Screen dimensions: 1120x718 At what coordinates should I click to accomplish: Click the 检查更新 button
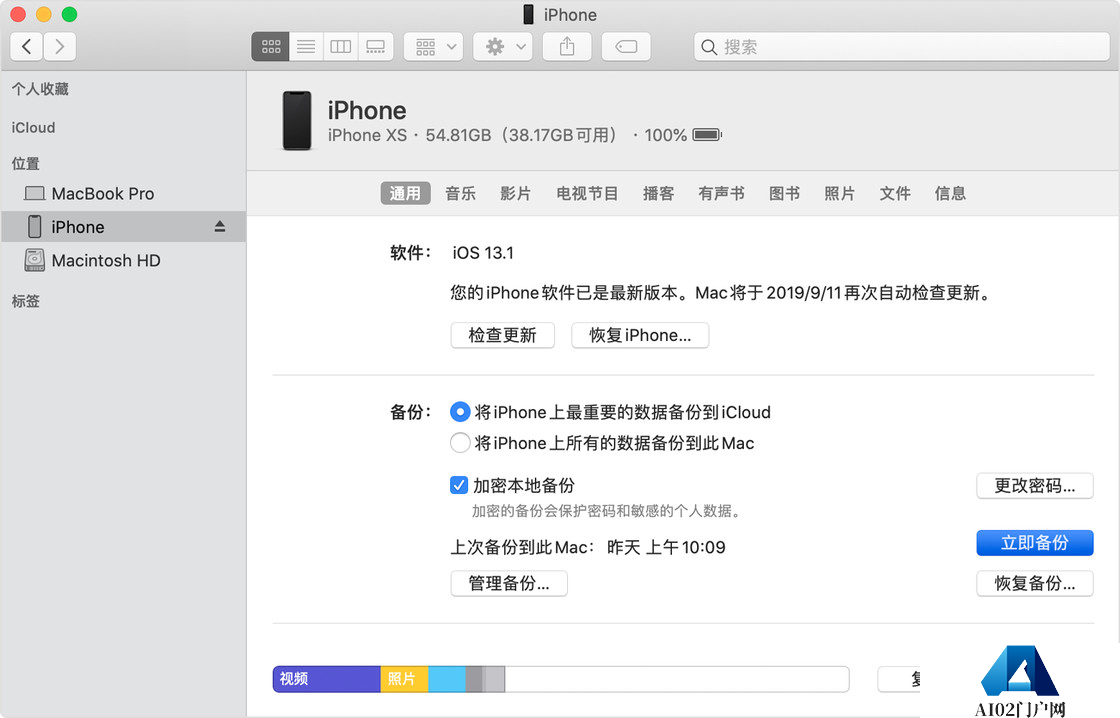click(503, 335)
